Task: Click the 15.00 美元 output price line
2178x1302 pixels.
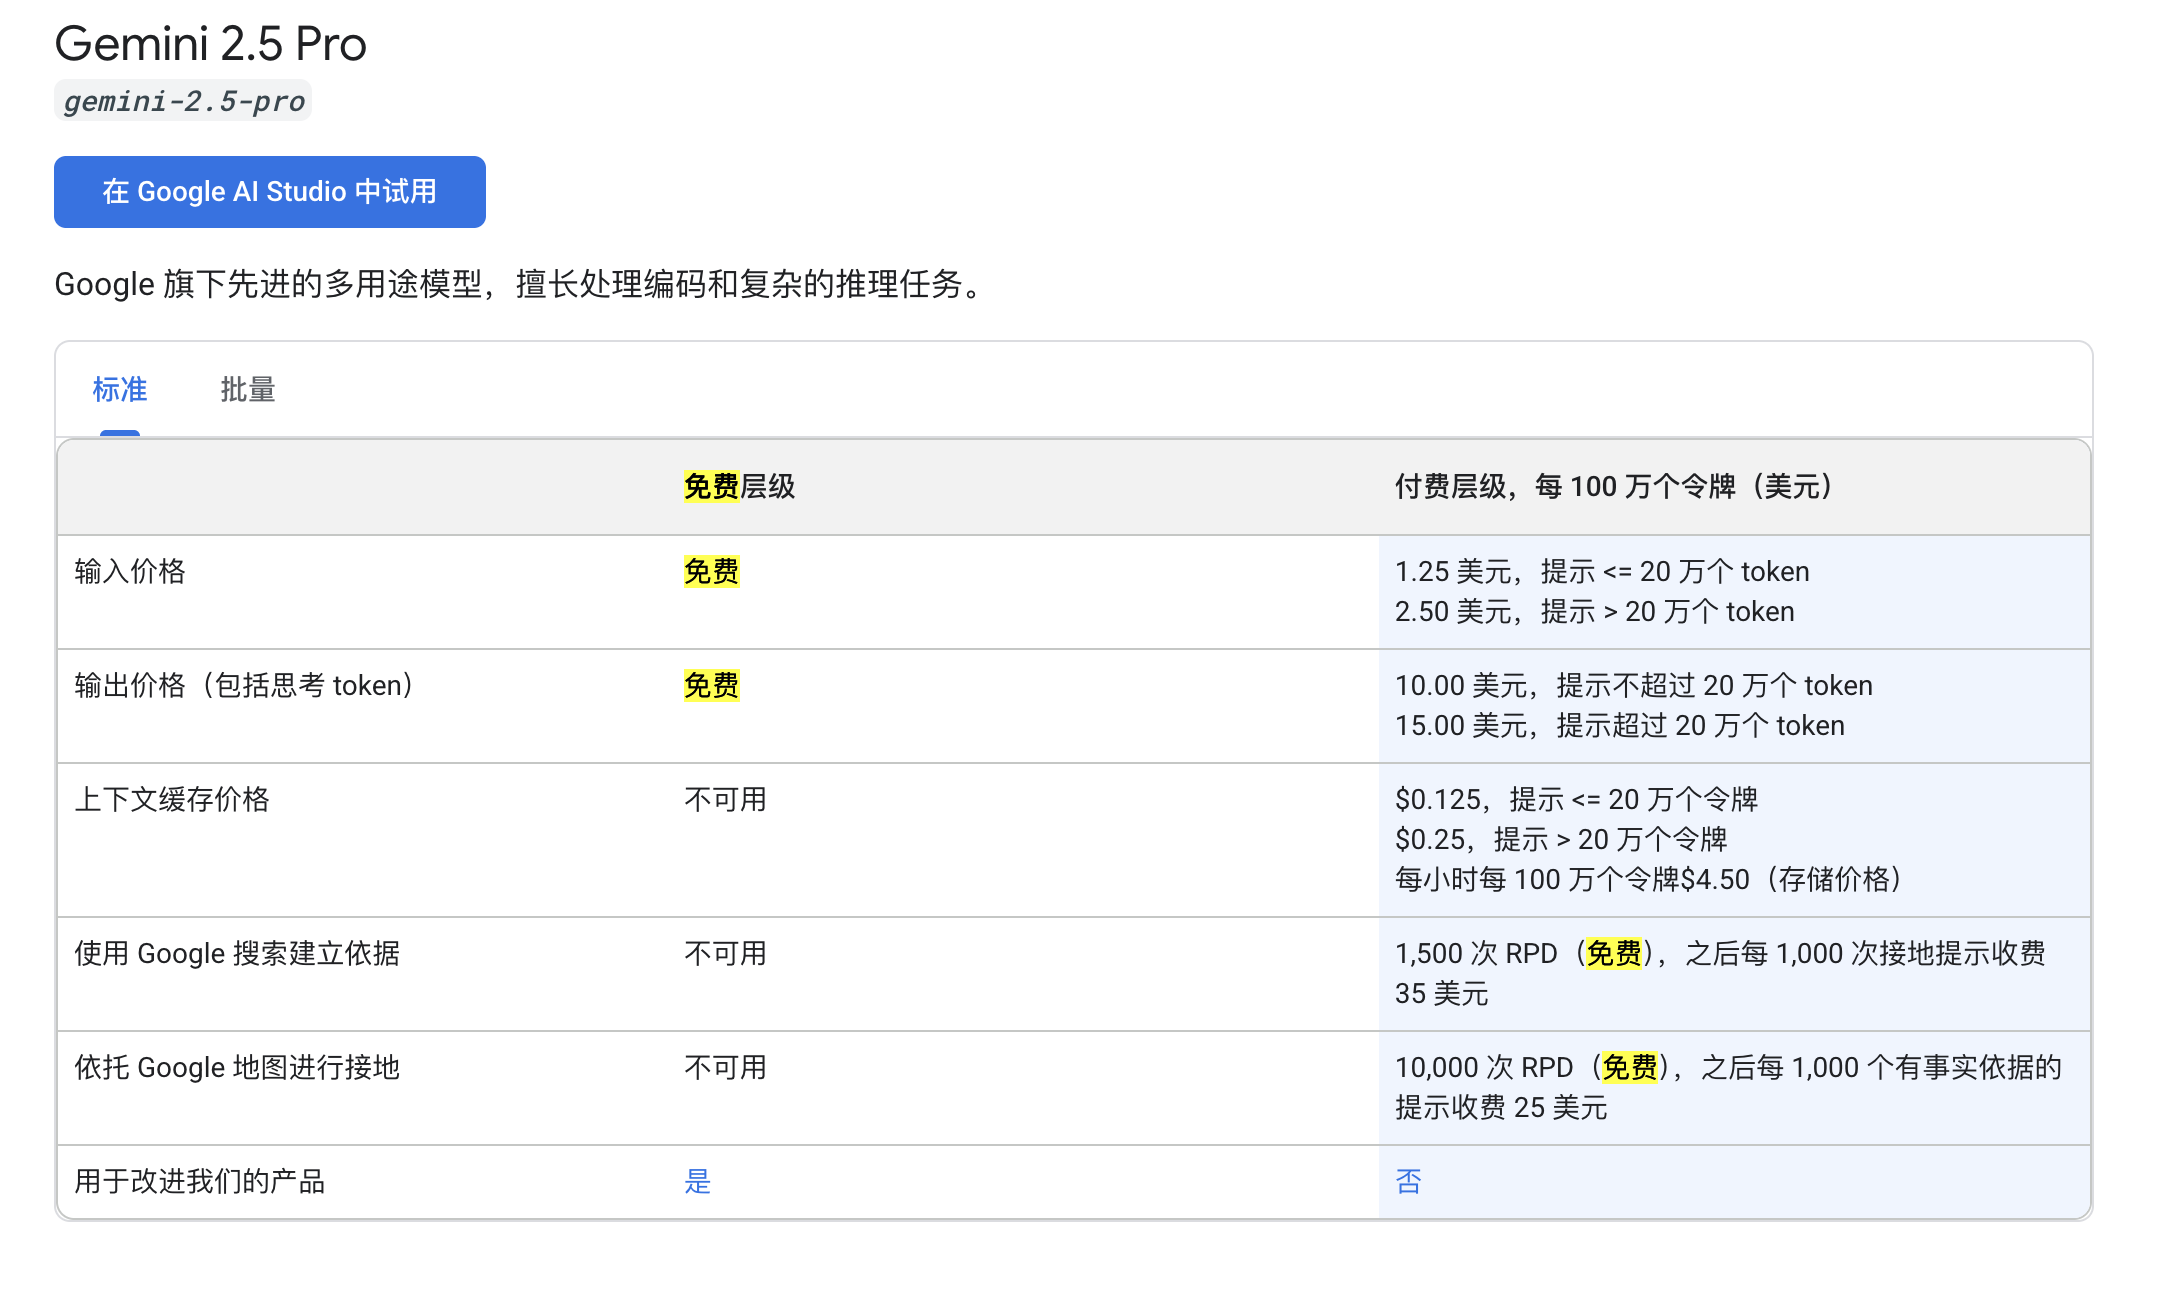Action: 1620,726
